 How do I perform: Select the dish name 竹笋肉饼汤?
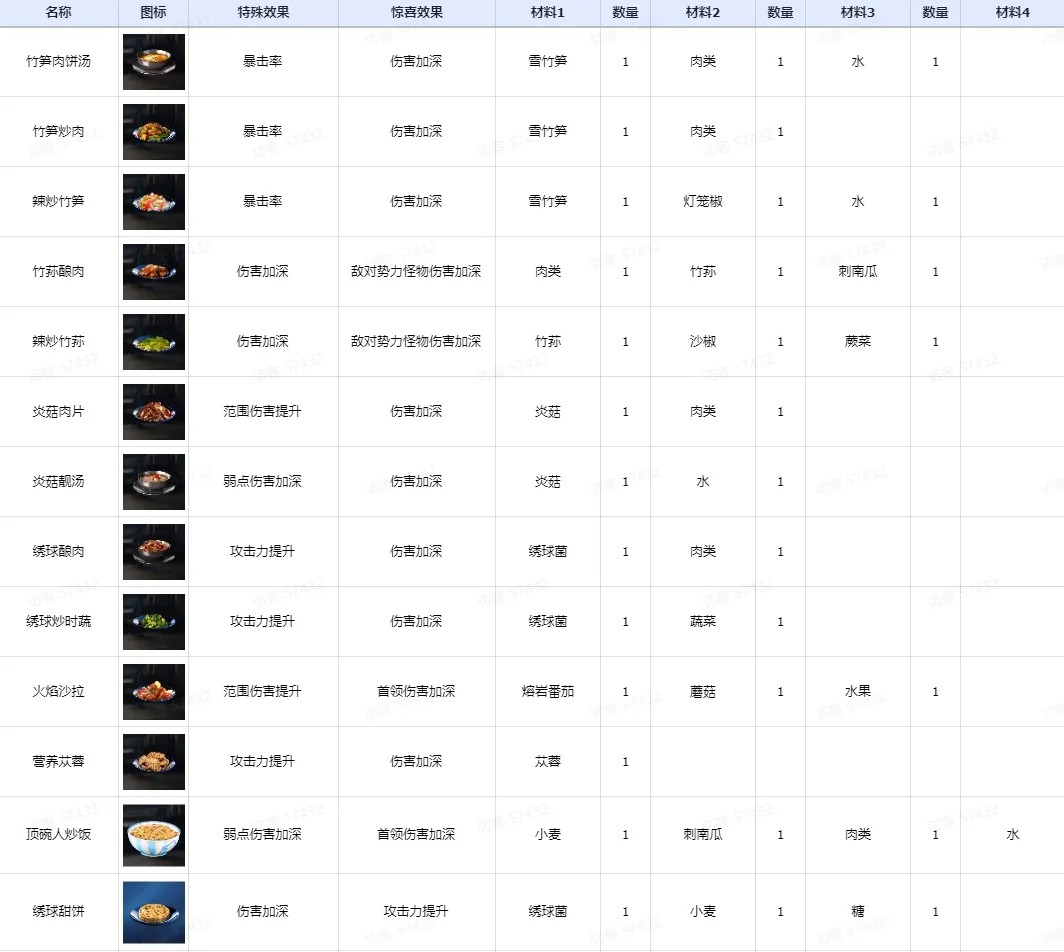point(58,61)
